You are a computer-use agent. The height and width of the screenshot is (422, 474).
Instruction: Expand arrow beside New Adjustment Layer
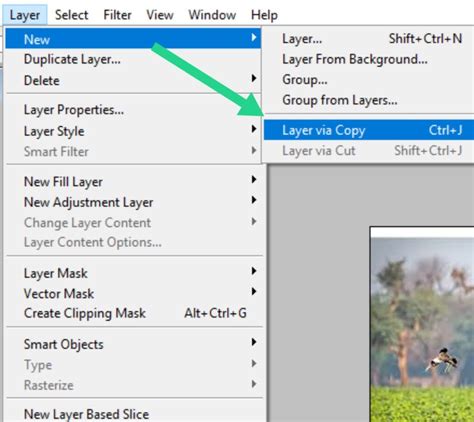point(254,200)
